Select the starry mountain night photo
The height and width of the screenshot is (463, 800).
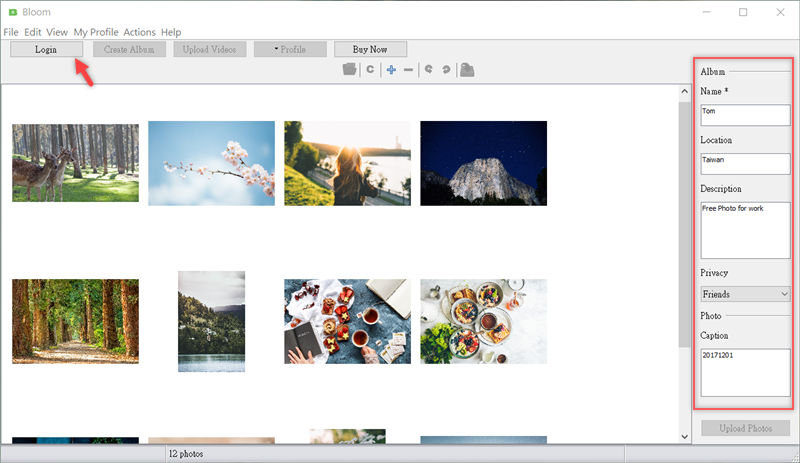pyautogui.click(x=483, y=163)
